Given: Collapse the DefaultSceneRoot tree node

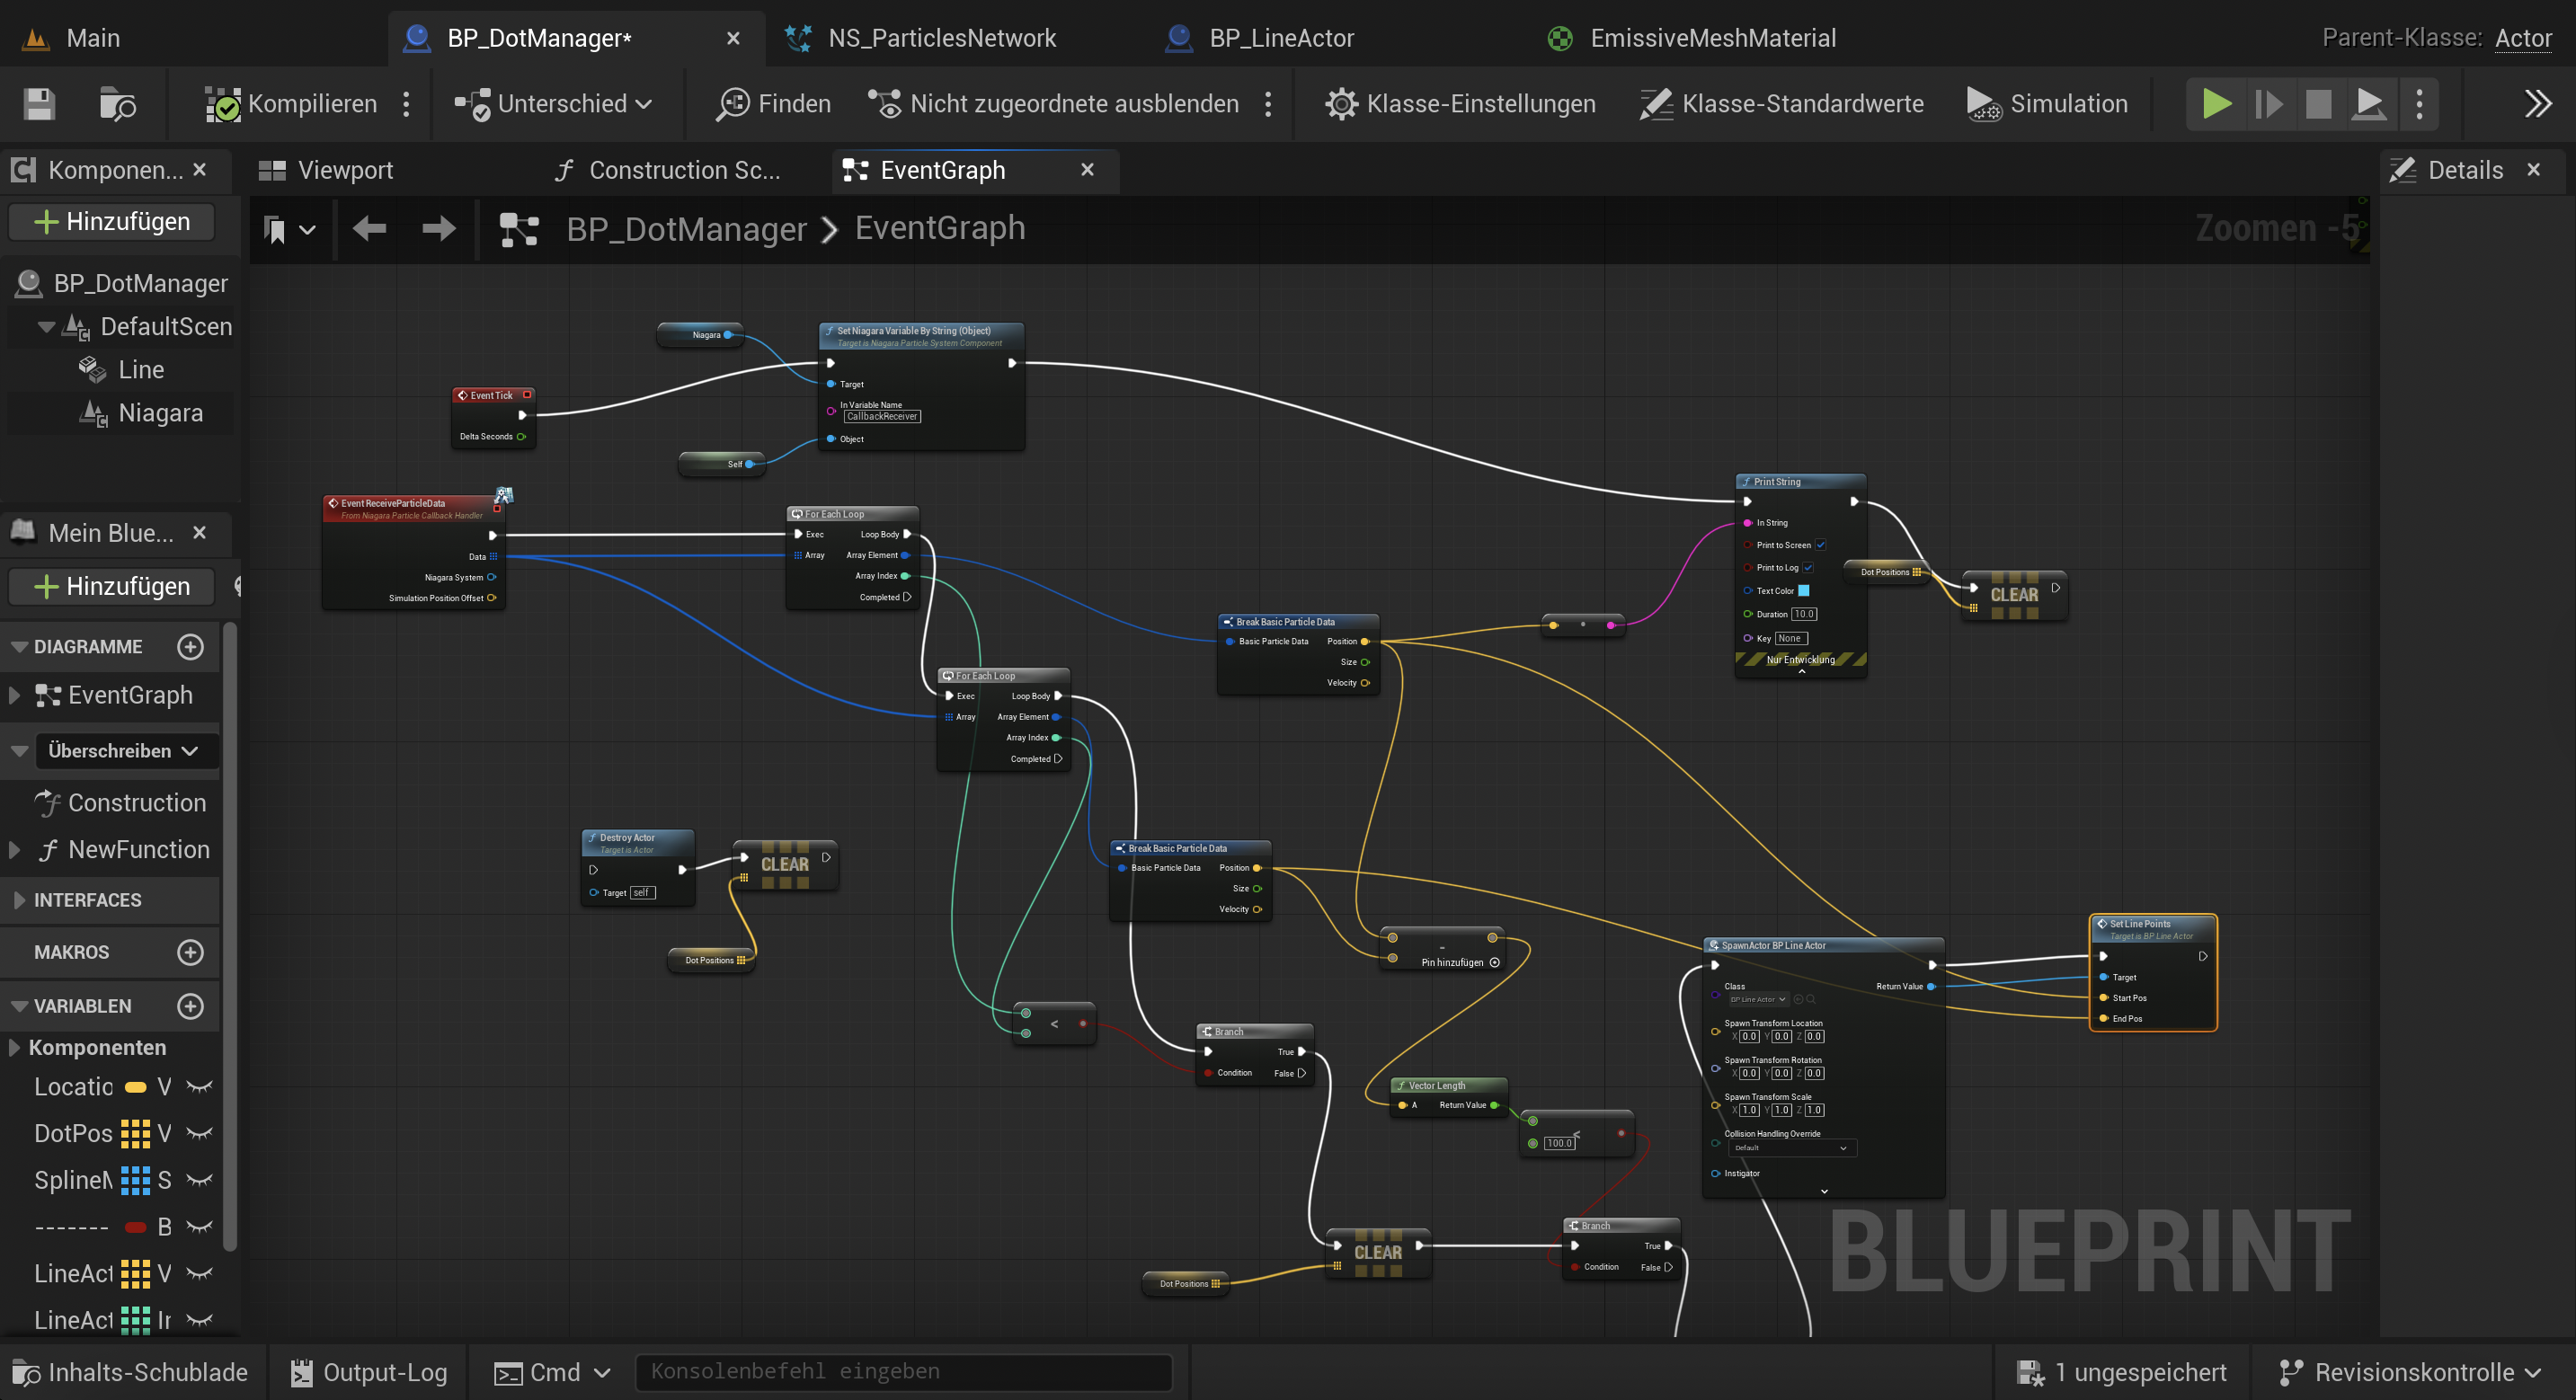Looking at the screenshot, I should point(45,327).
